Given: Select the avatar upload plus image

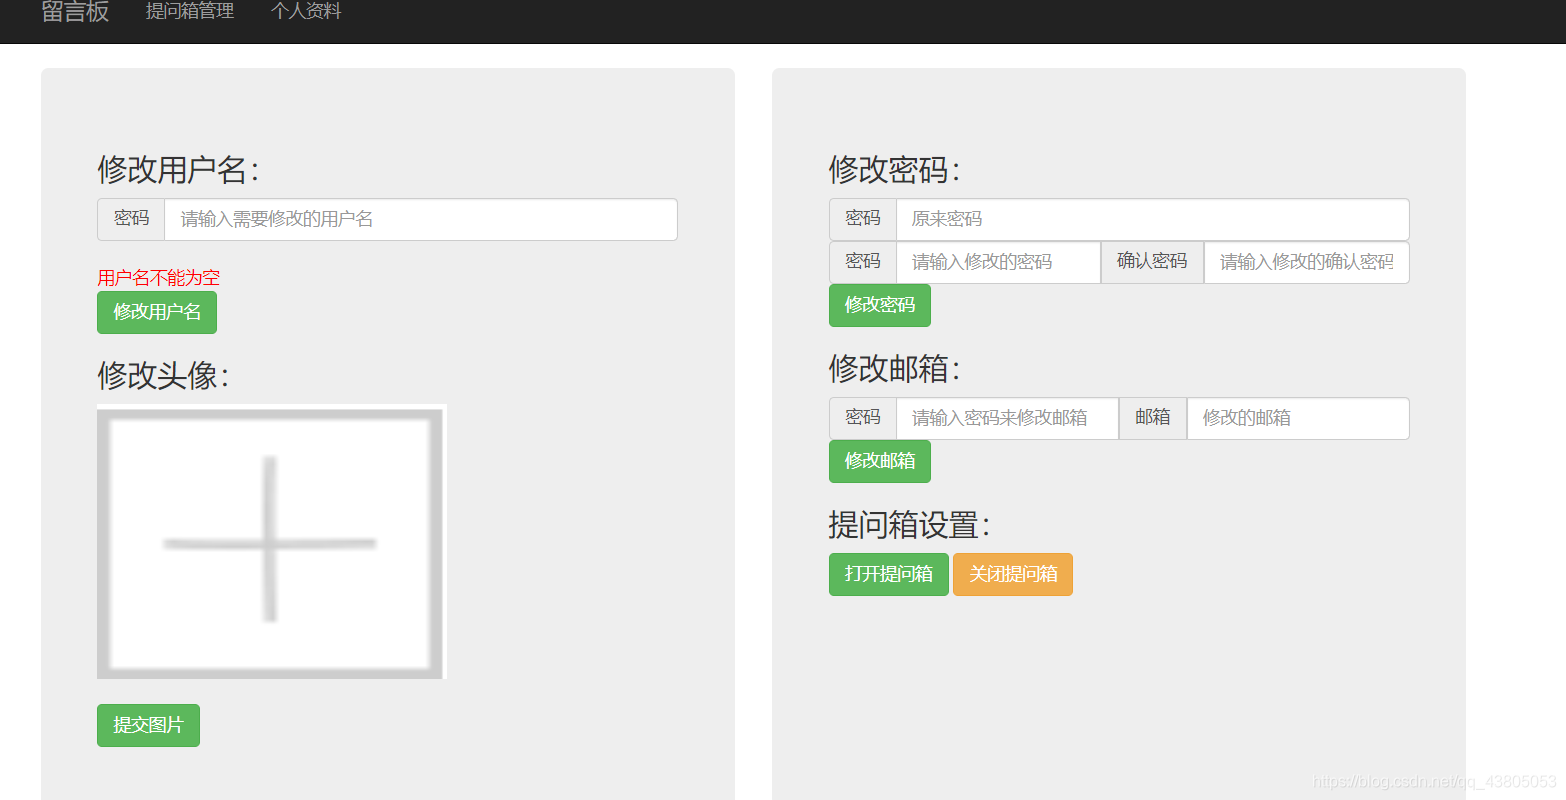Looking at the screenshot, I should tap(272, 541).
